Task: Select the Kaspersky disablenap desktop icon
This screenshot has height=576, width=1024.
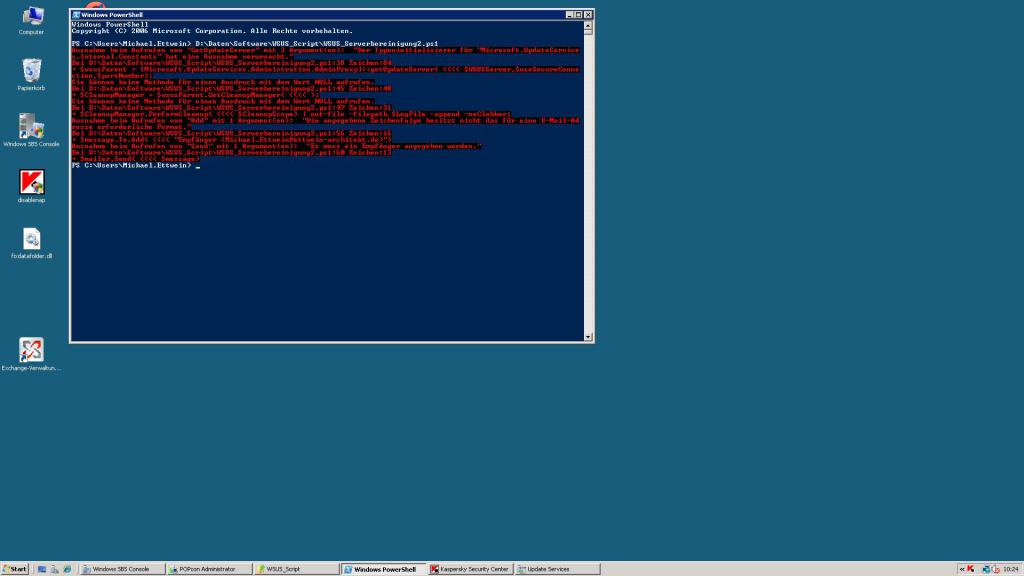Action: point(31,185)
